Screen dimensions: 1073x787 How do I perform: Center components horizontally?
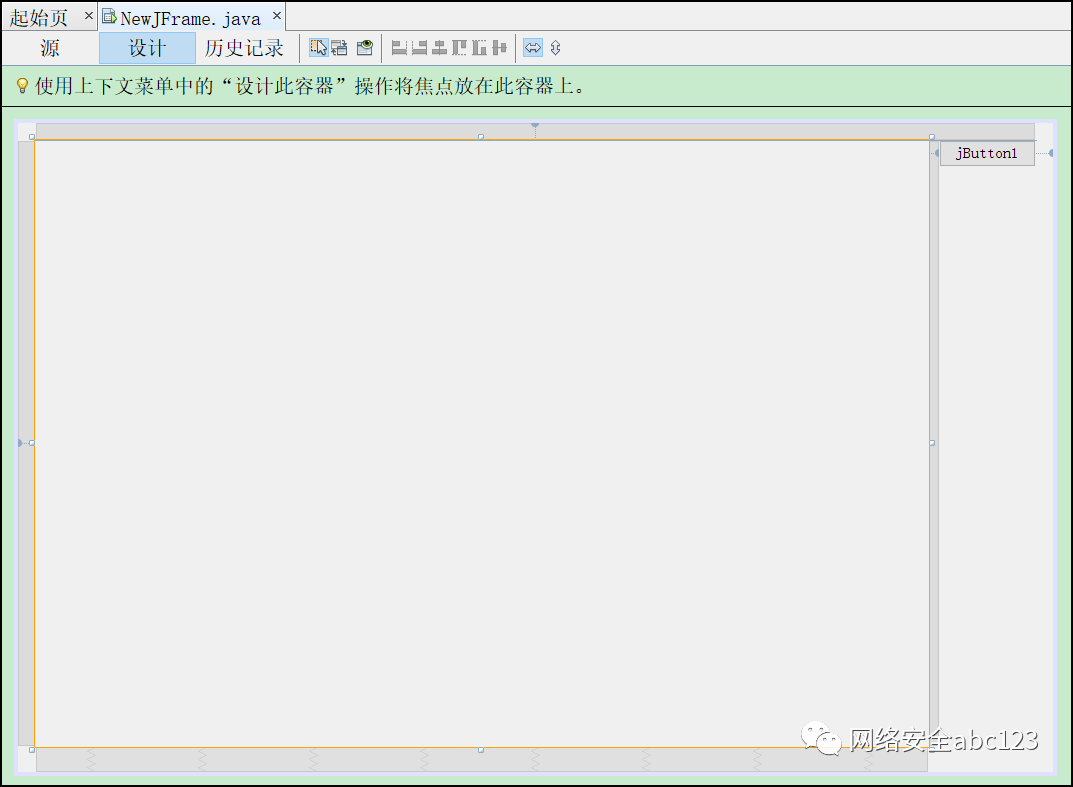tap(439, 47)
